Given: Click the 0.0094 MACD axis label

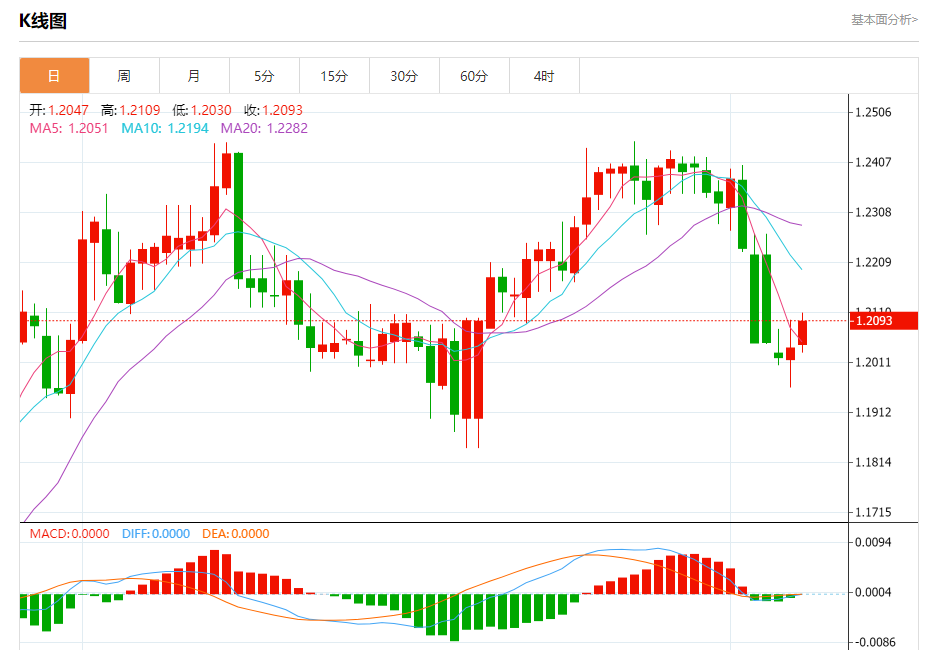Looking at the screenshot, I should [873, 542].
